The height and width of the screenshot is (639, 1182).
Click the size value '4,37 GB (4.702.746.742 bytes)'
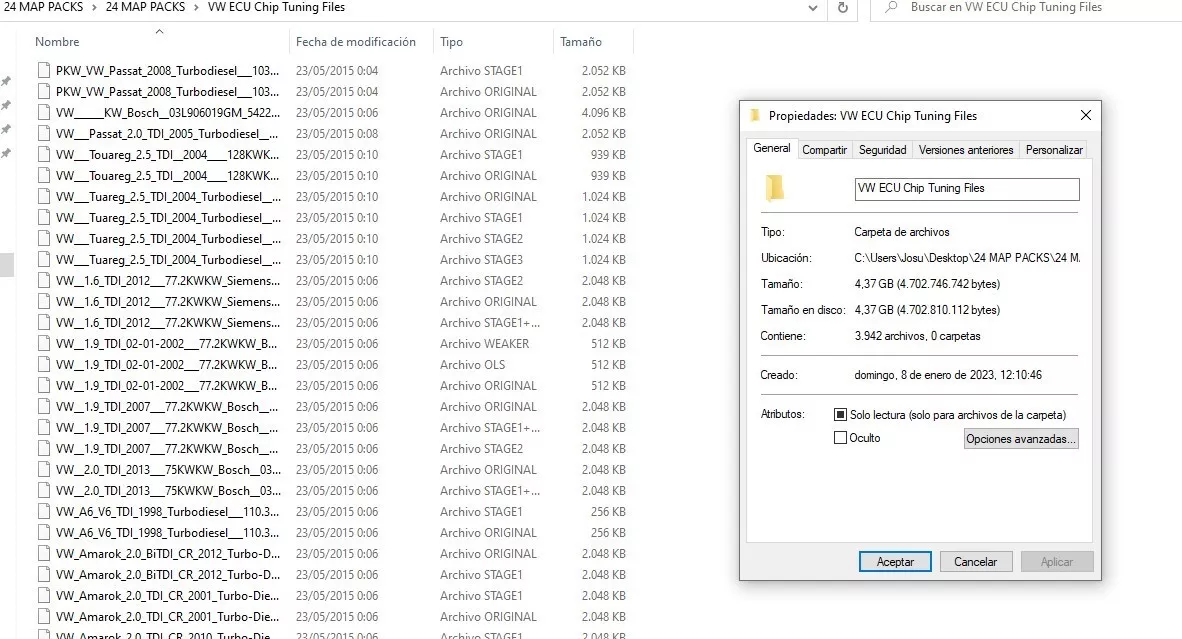pyautogui.click(x=927, y=284)
